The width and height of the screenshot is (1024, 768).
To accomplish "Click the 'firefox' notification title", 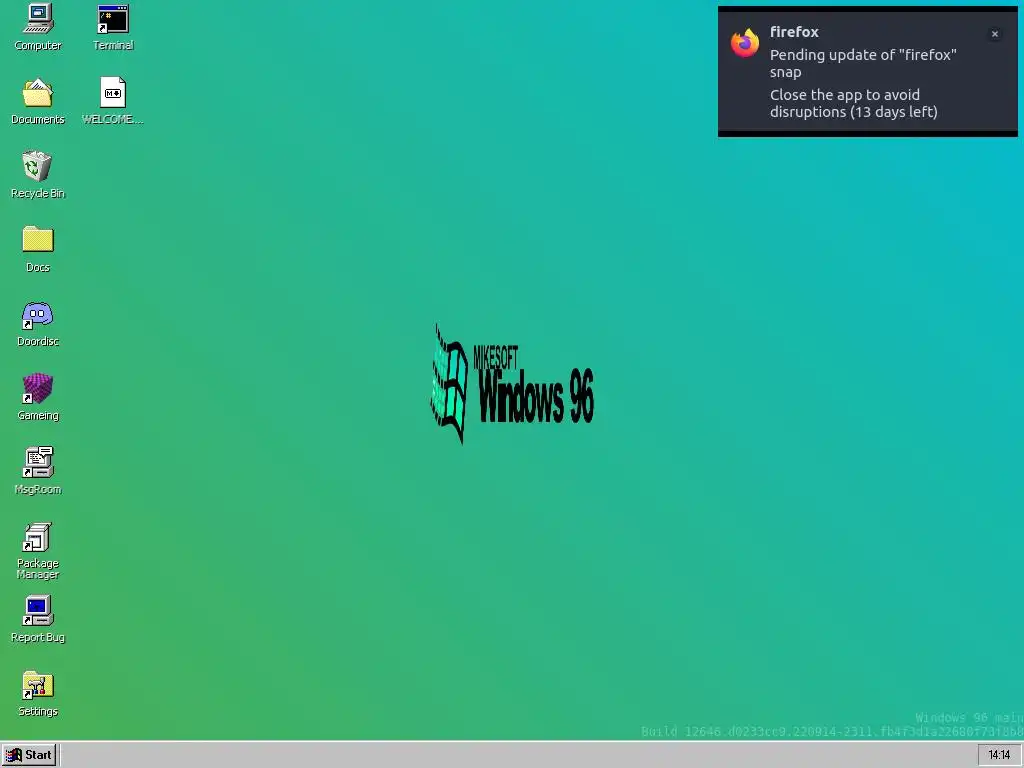I will coord(794,32).
